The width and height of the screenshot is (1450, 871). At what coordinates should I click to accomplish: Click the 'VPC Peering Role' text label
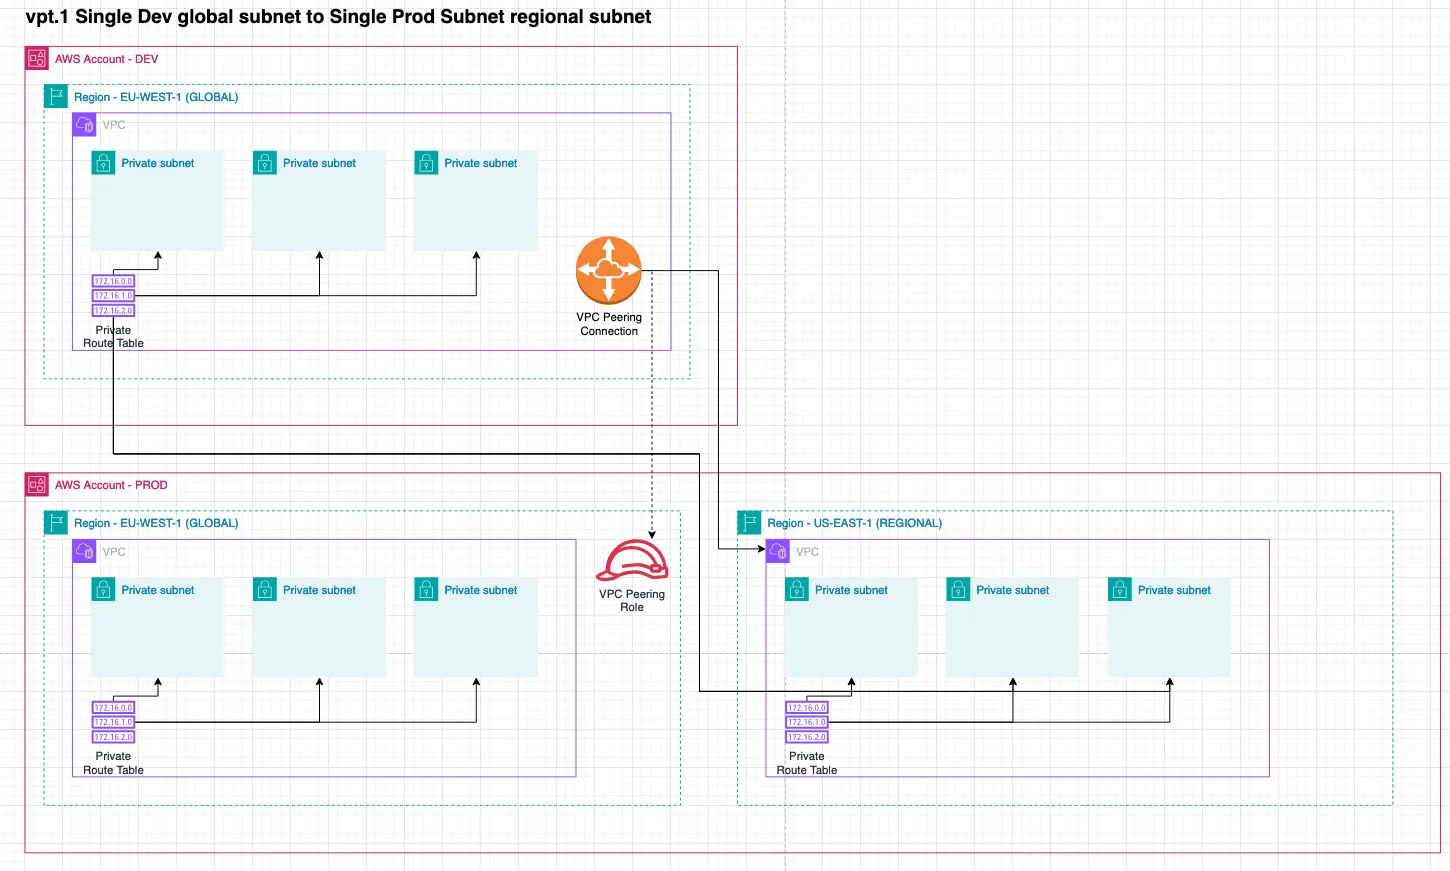pyautogui.click(x=632, y=600)
